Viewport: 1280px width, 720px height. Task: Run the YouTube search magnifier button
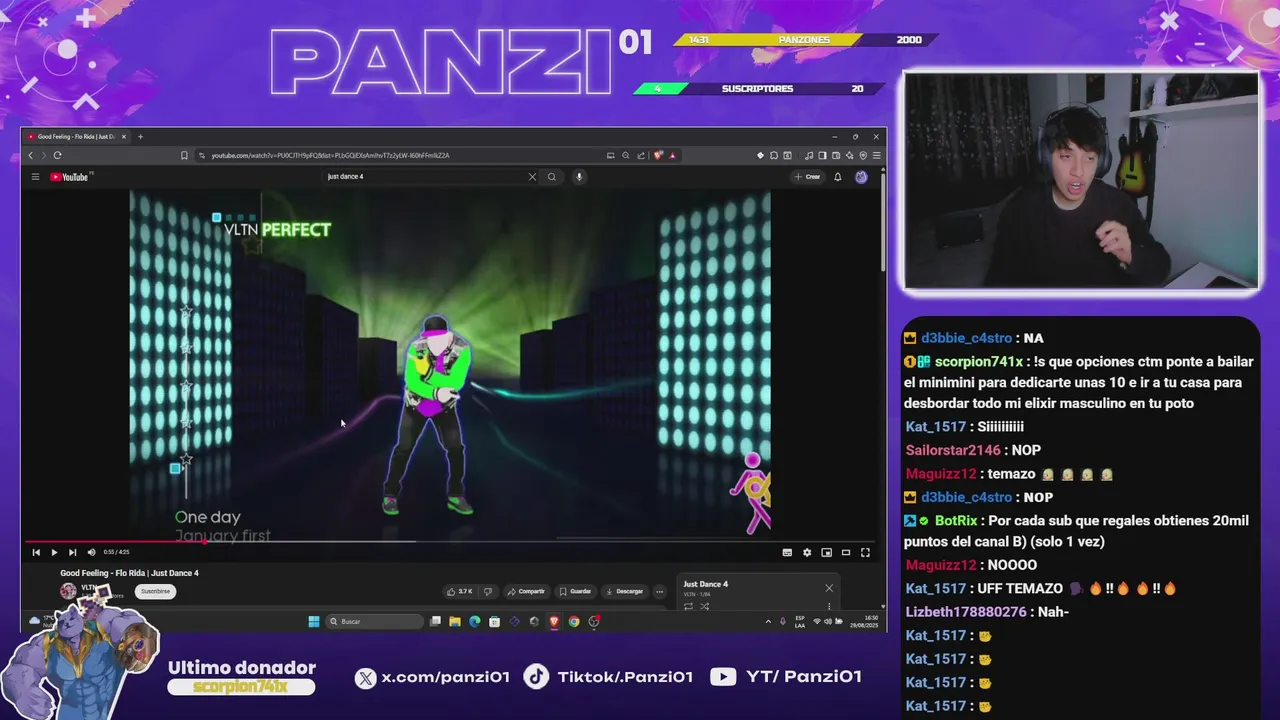click(x=551, y=177)
